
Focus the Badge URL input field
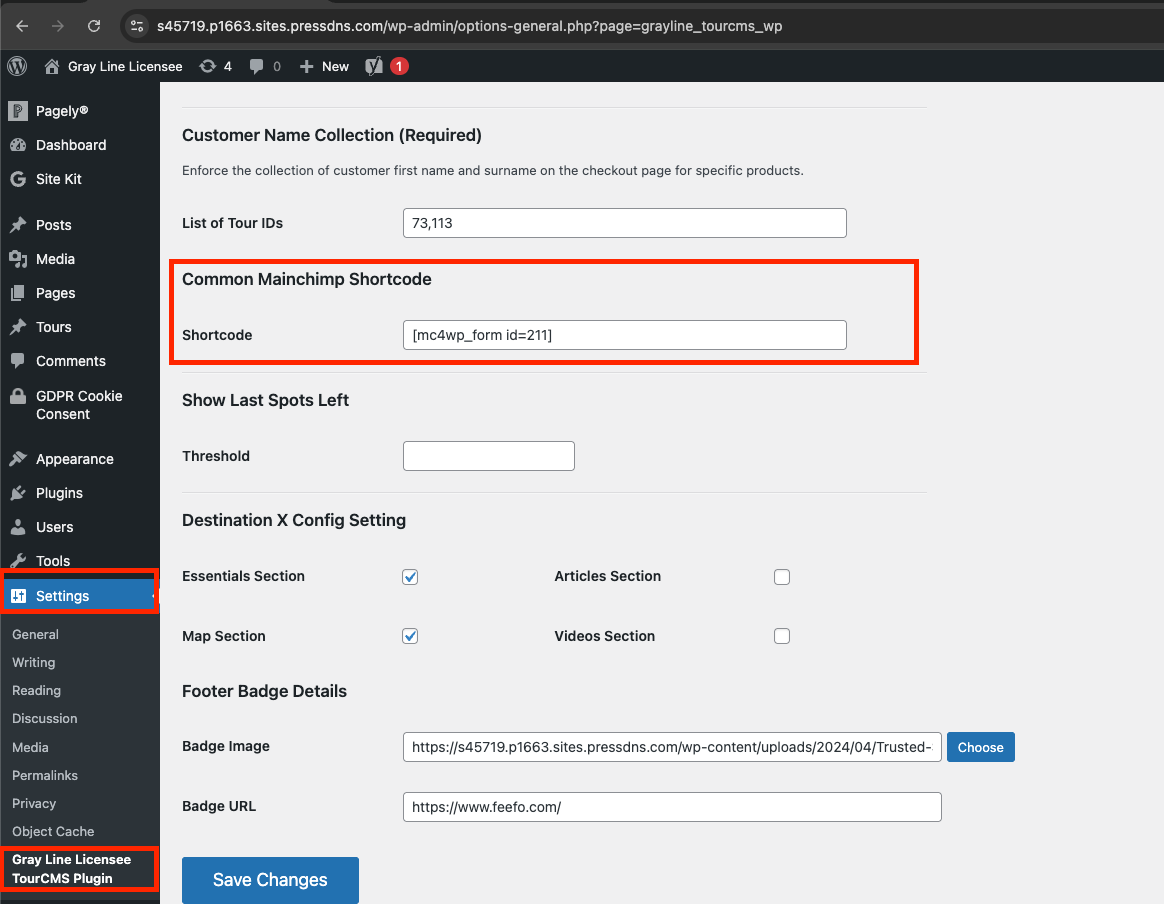(672, 807)
